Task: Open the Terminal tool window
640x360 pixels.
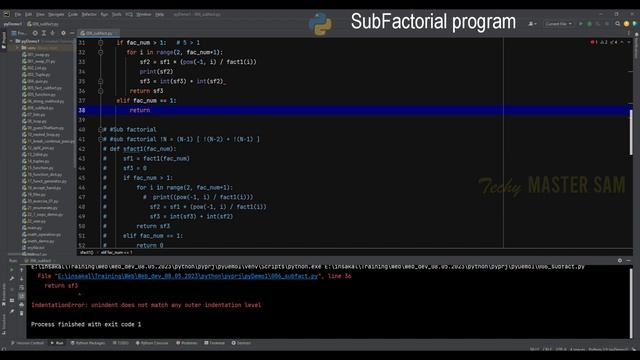Action: tap(214, 343)
